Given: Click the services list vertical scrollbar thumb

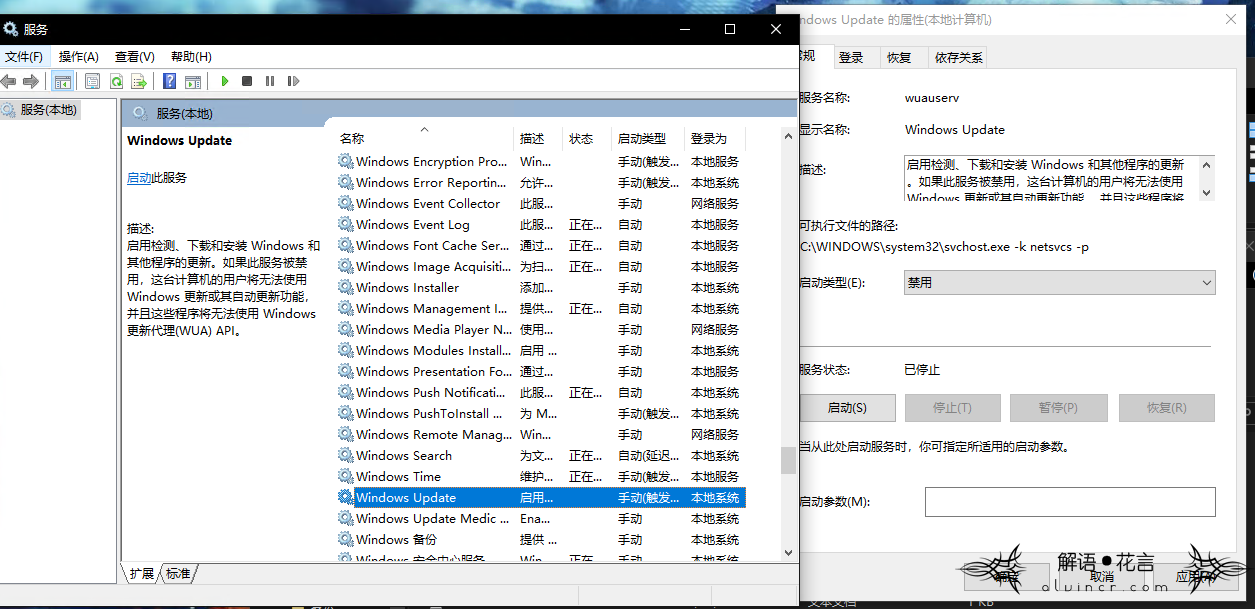Looking at the screenshot, I should coord(788,460).
